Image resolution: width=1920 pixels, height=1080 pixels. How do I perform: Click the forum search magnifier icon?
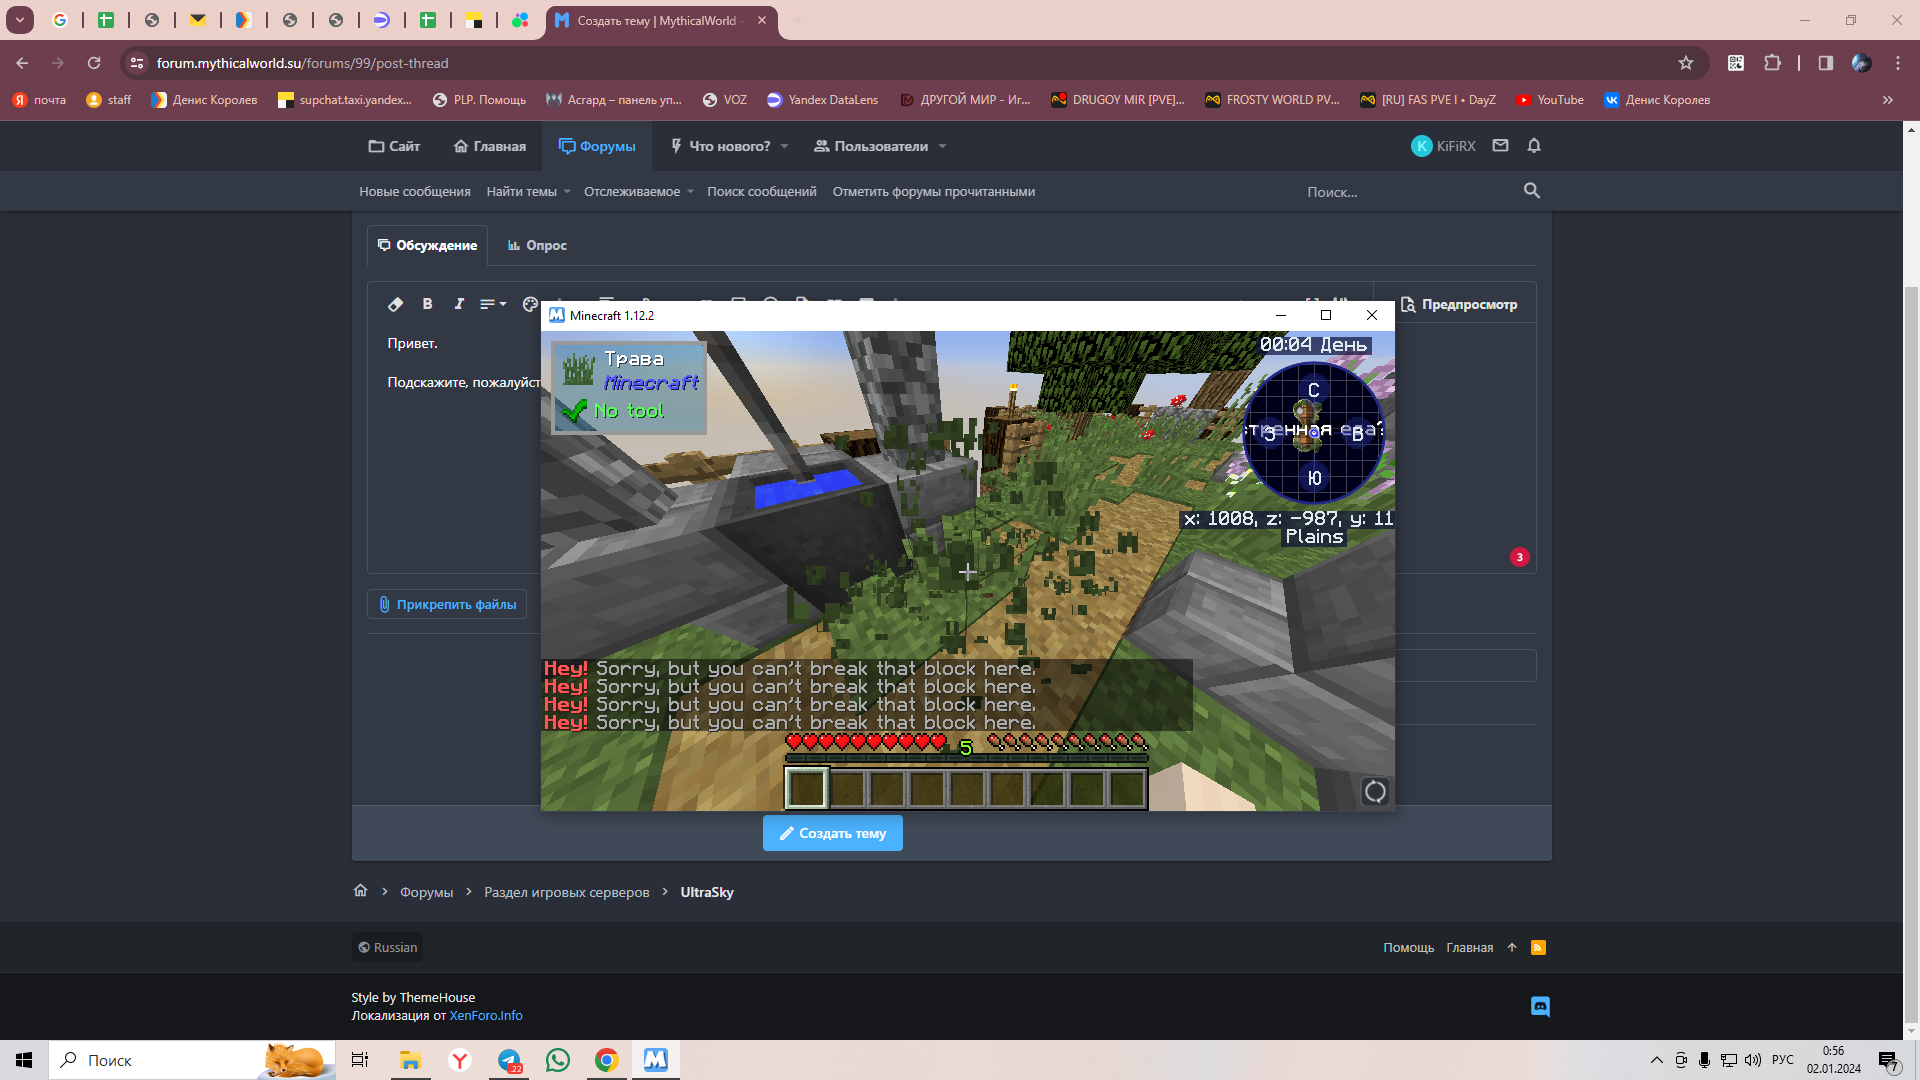click(x=1531, y=190)
